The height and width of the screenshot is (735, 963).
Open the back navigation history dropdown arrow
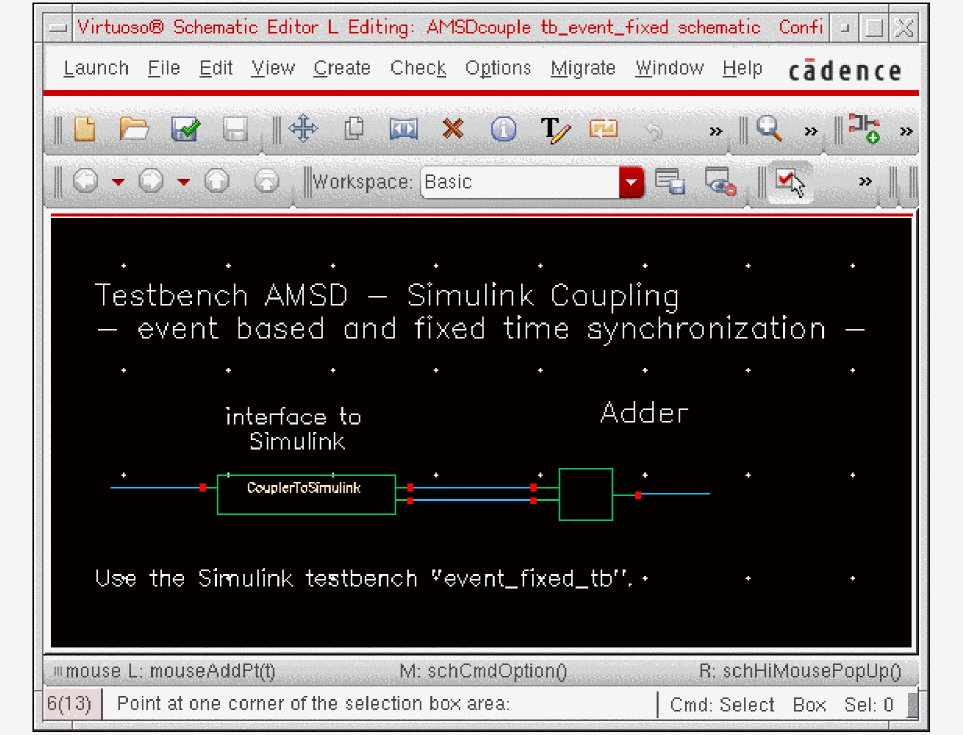(118, 182)
